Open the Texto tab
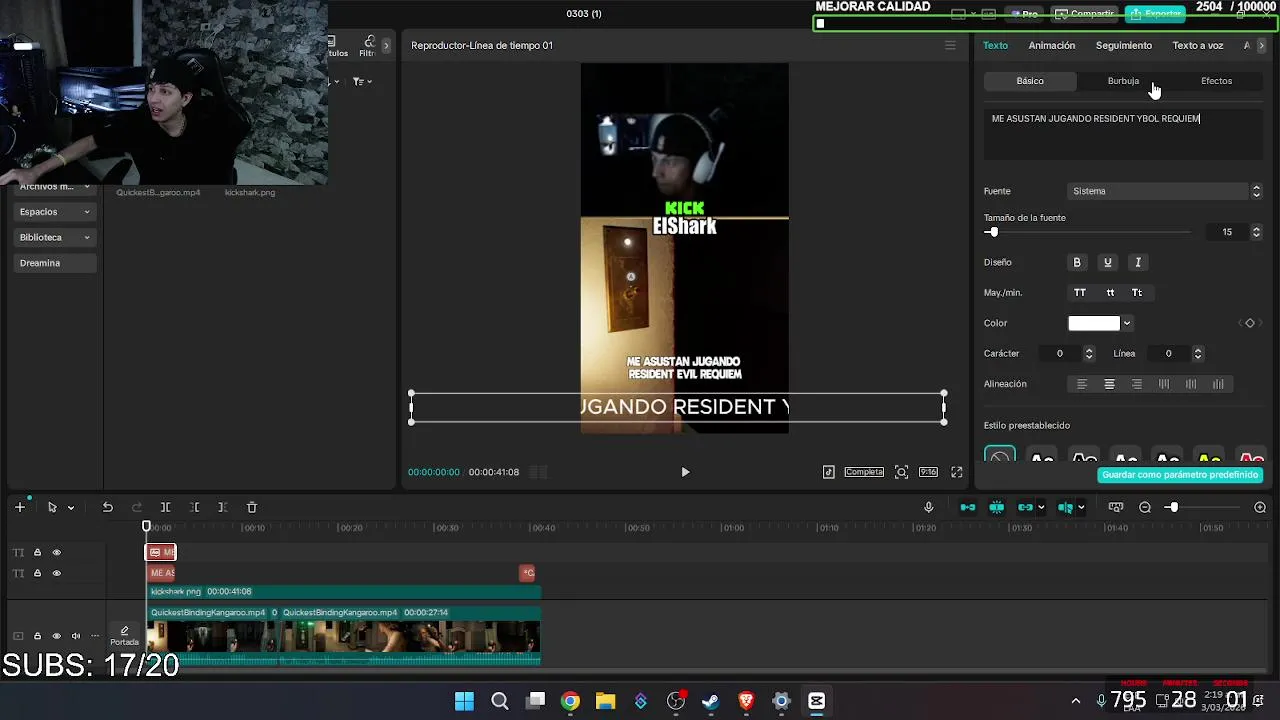The width and height of the screenshot is (1280, 720). point(995,45)
